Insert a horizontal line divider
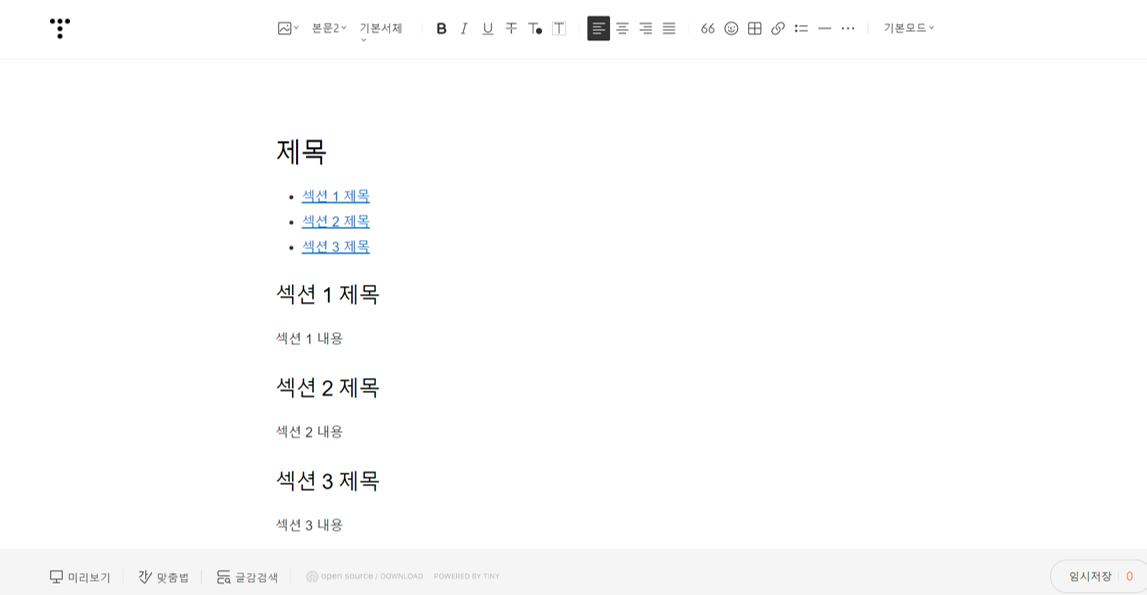 (x=824, y=28)
